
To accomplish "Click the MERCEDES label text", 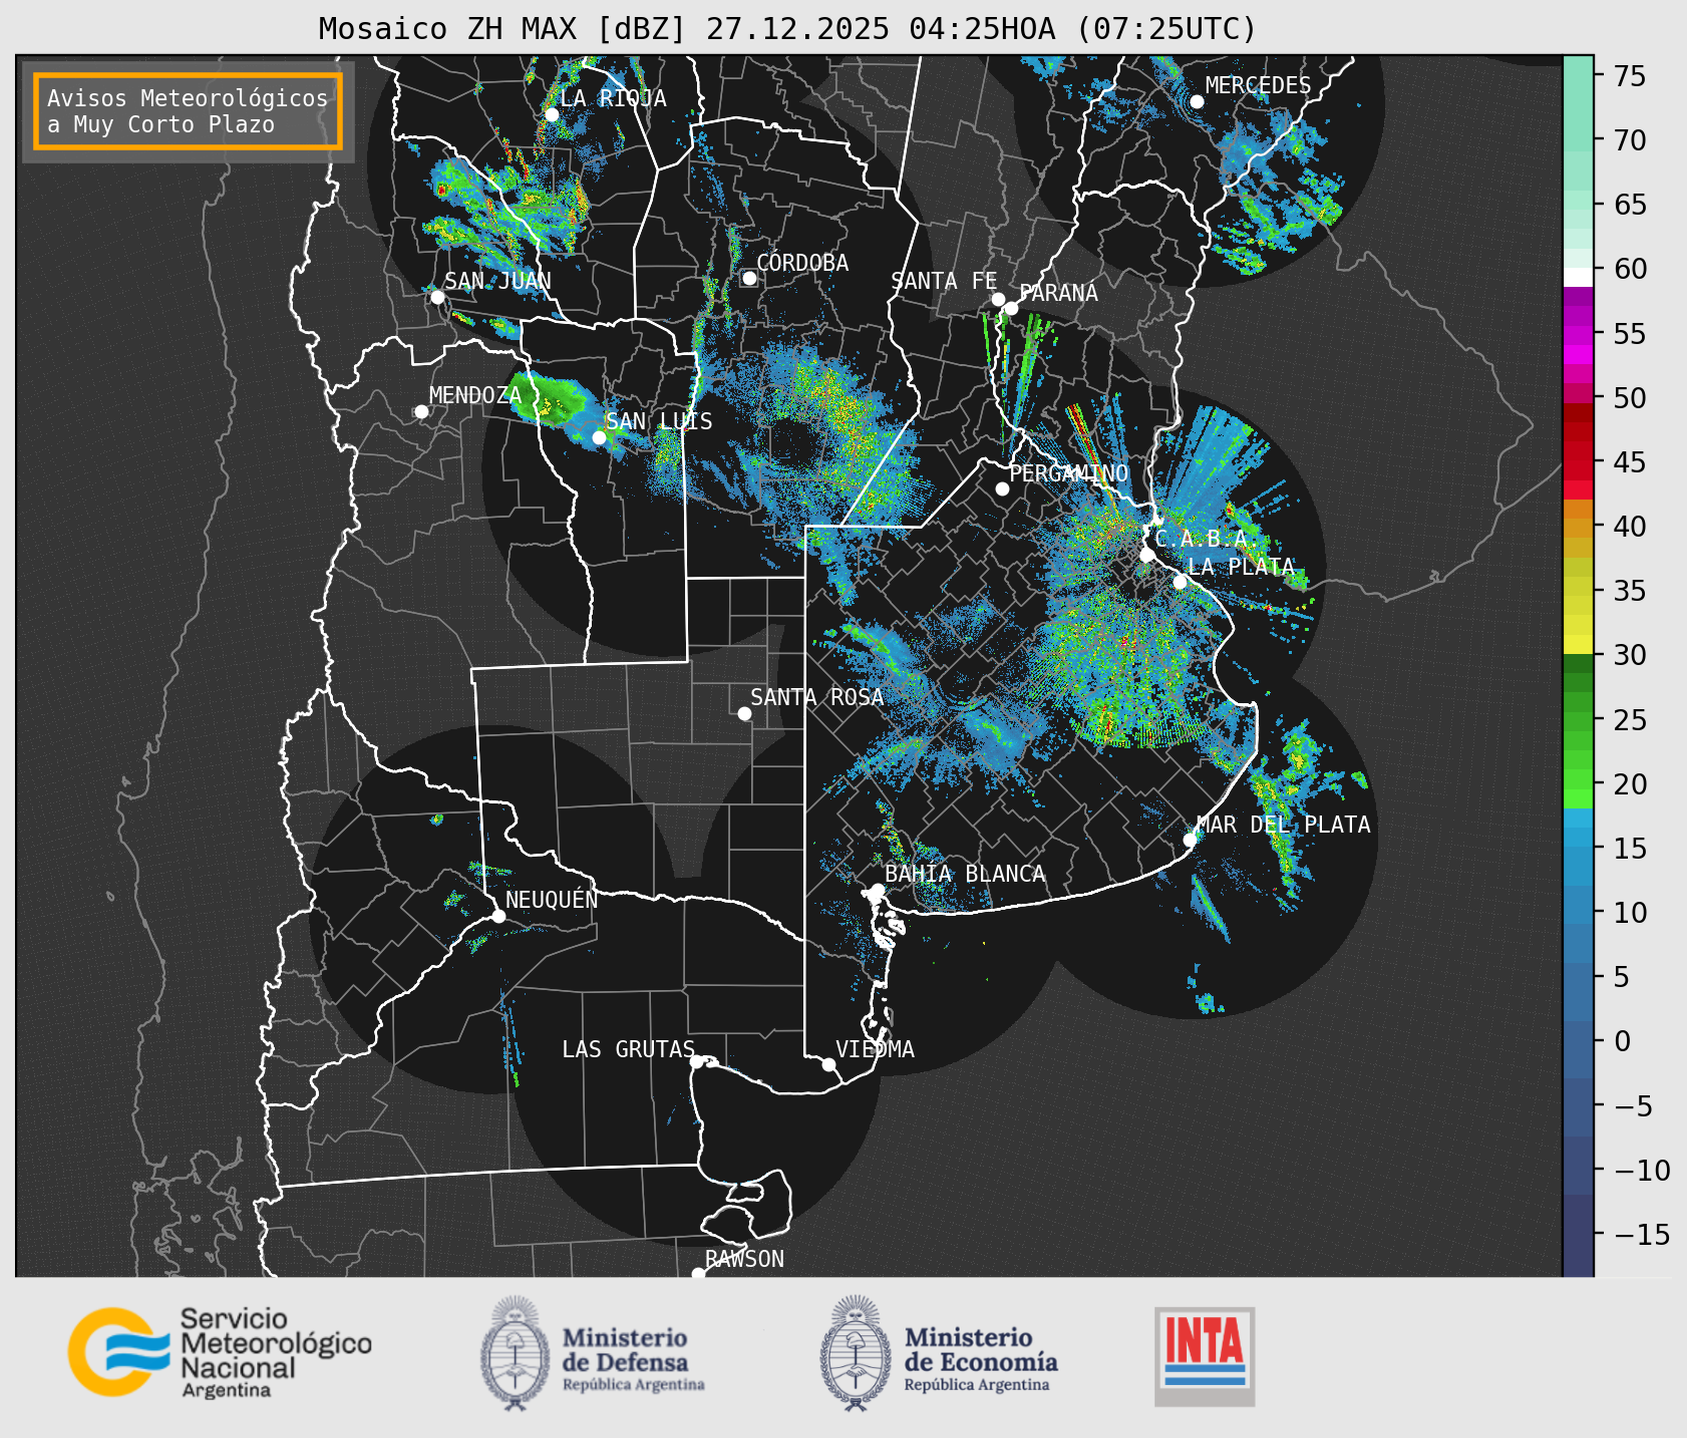I will [1258, 85].
